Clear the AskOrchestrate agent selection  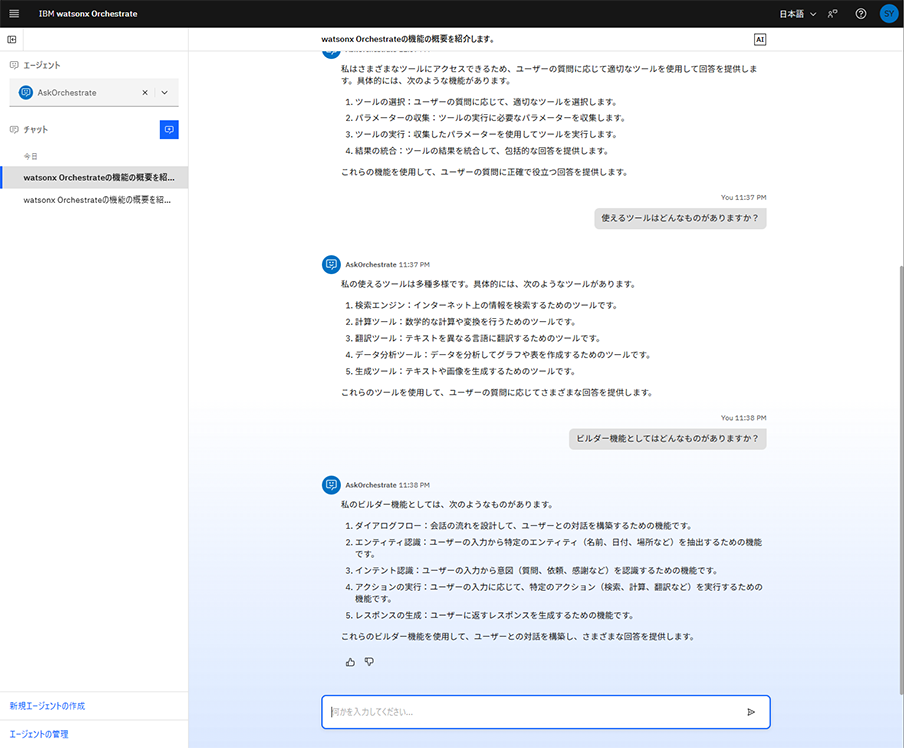pyautogui.click(x=144, y=93)
